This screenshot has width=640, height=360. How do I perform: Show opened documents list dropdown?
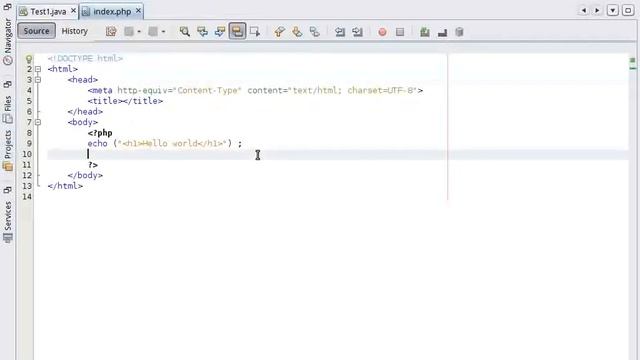coord(613,10)
